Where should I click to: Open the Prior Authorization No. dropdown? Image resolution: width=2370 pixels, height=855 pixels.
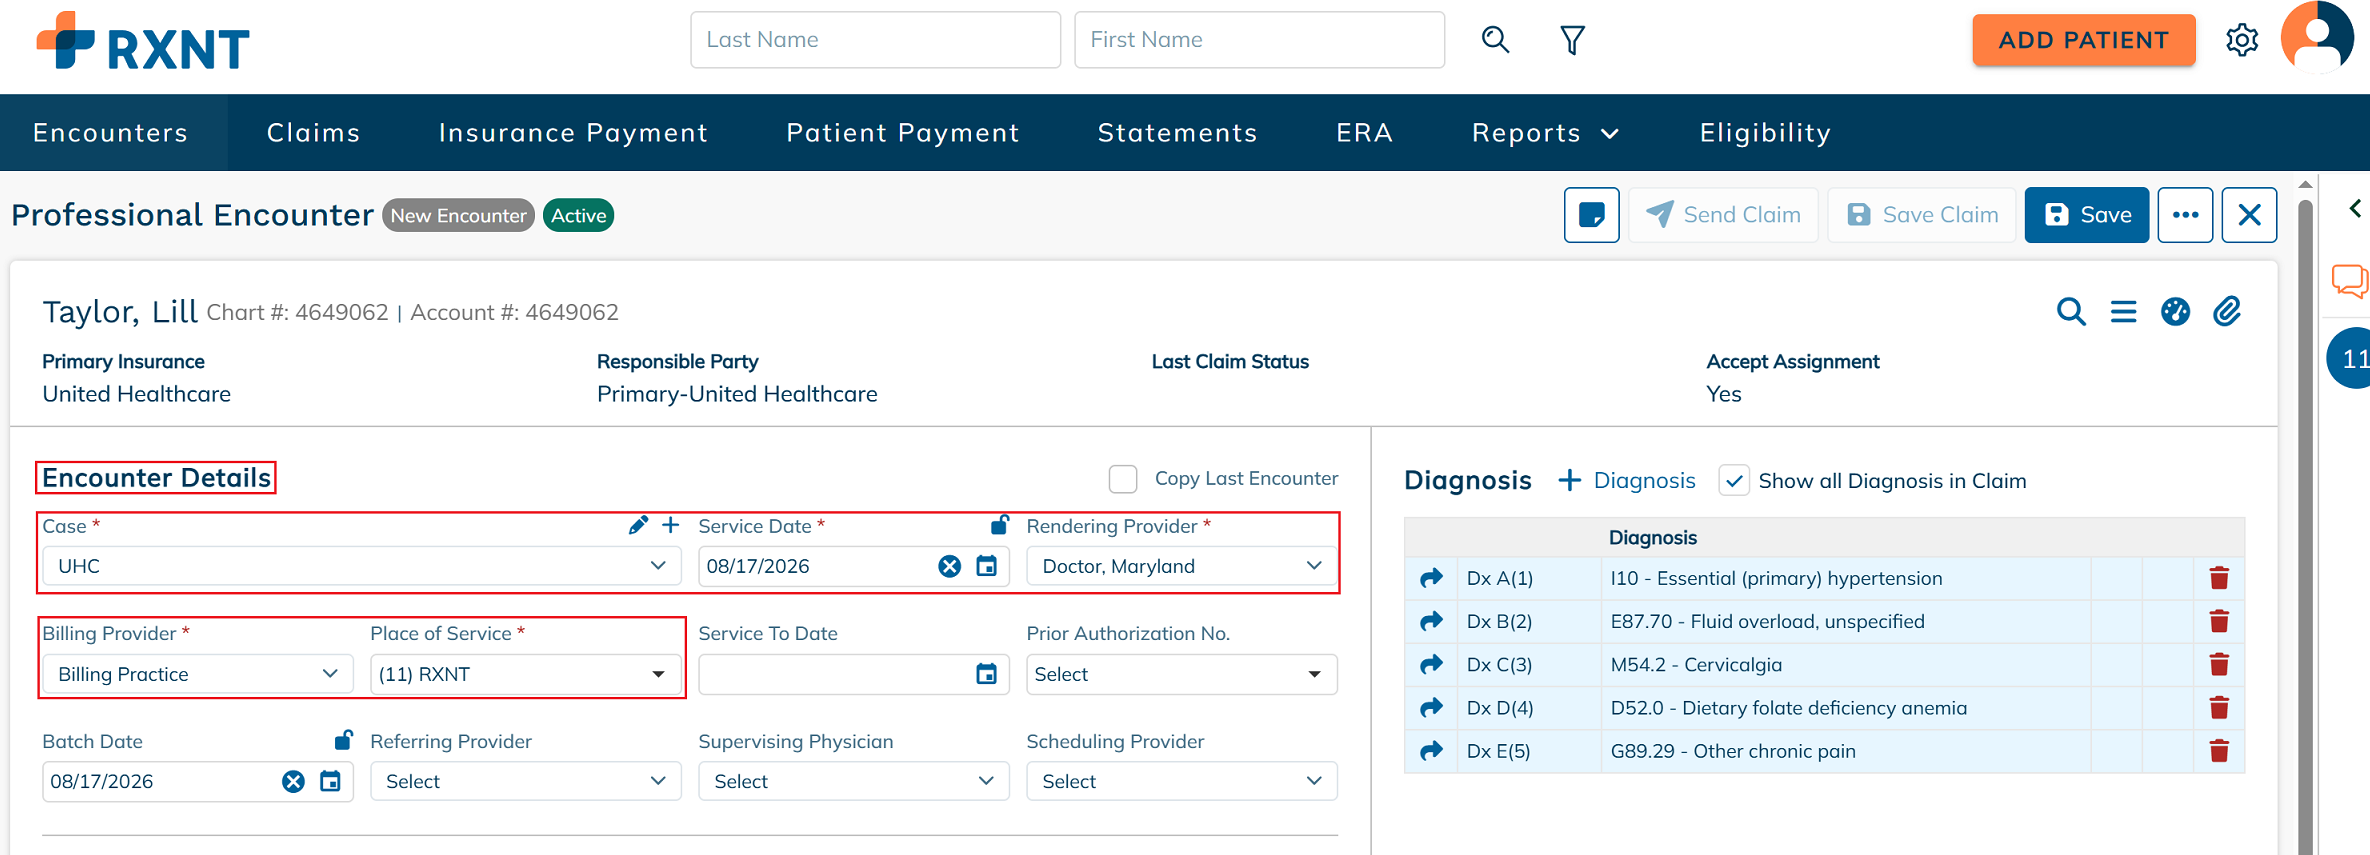pyautogui.click(x=1182, y=674)
